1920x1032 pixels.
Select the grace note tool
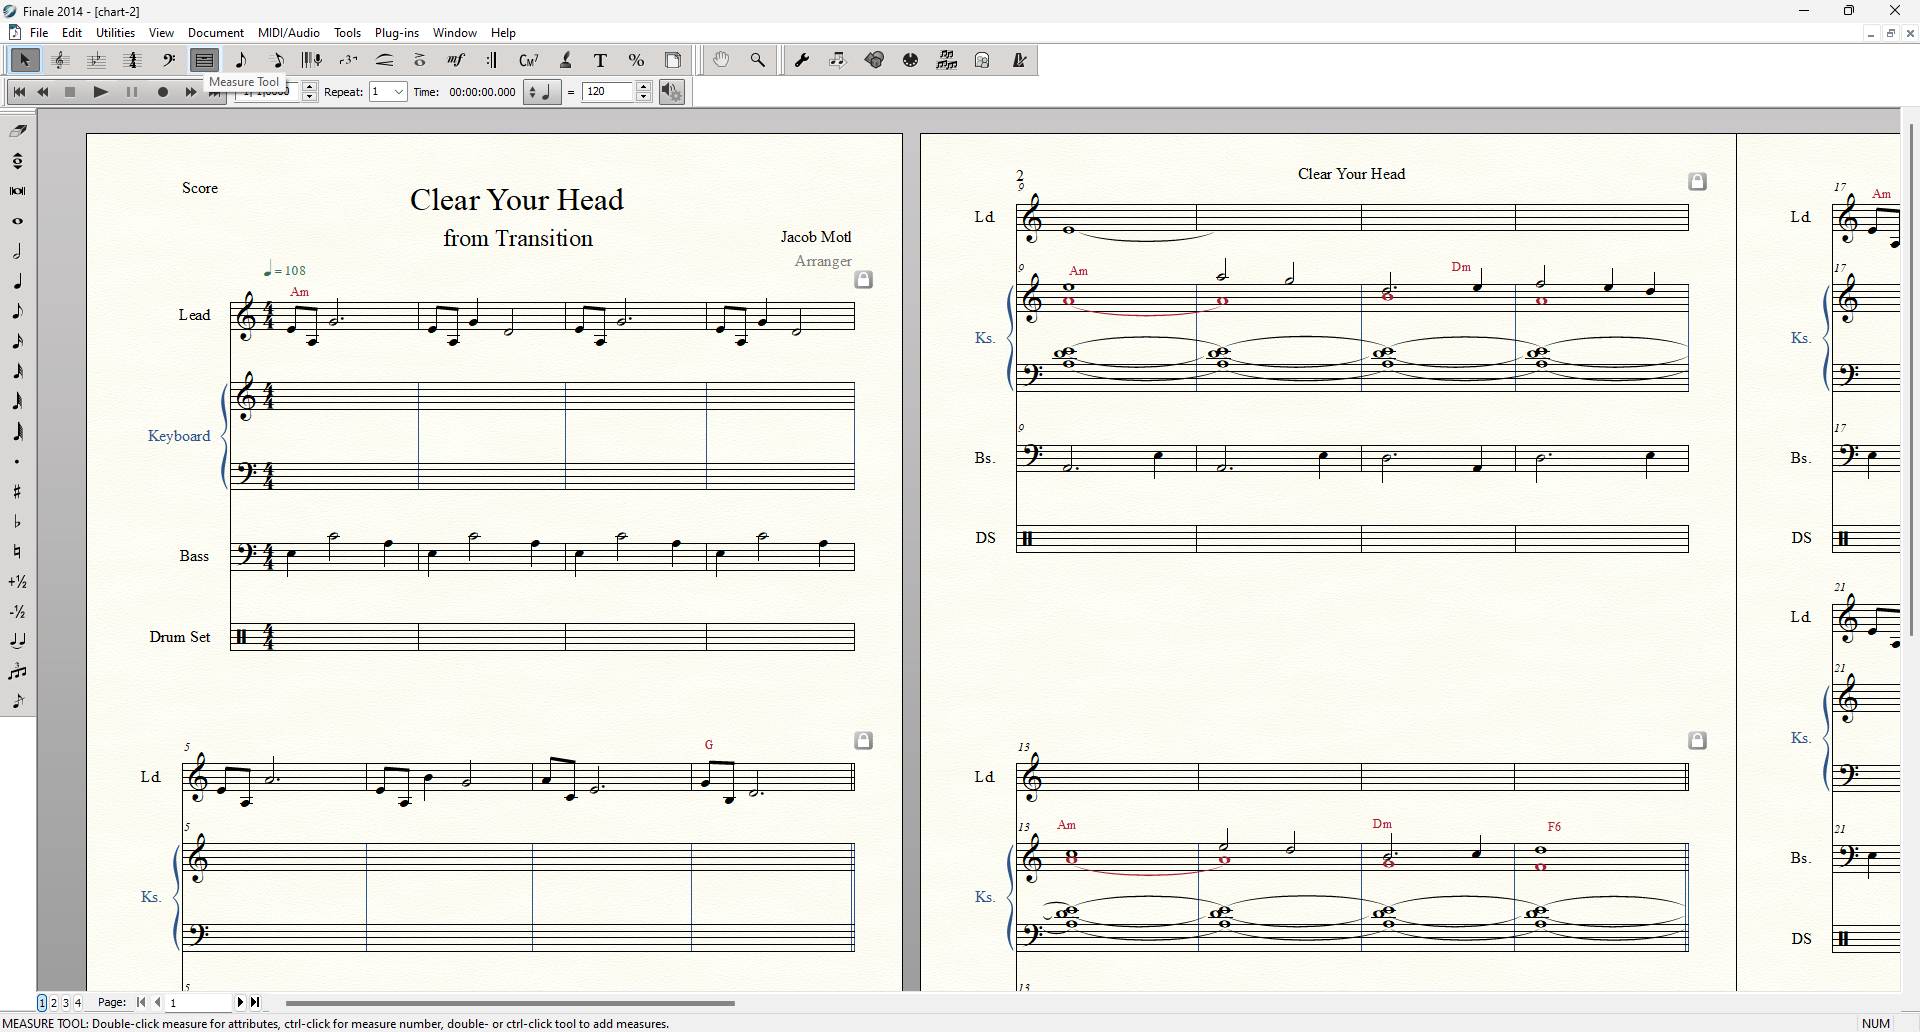click(x=18, y=701)
